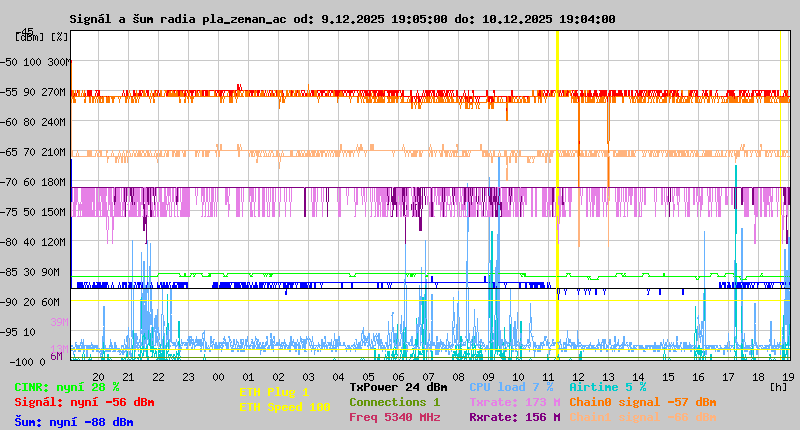Click hour '13' on the time axis

[x=608, y=377]
